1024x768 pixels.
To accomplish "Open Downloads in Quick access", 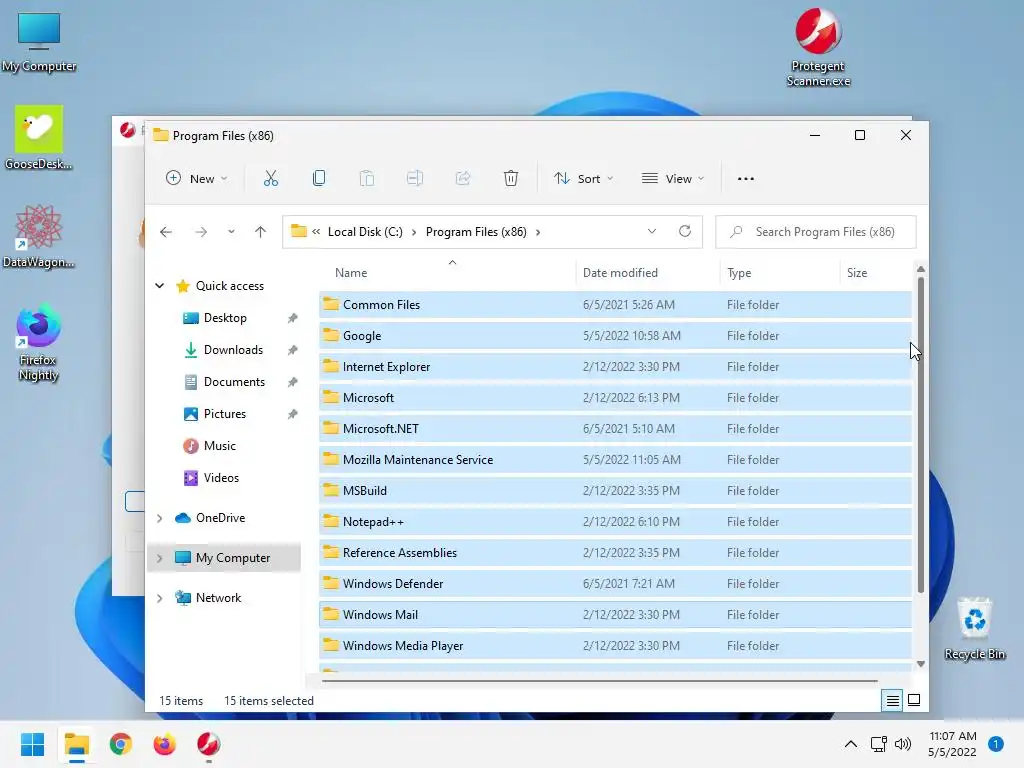I will (x=233, y=350).
